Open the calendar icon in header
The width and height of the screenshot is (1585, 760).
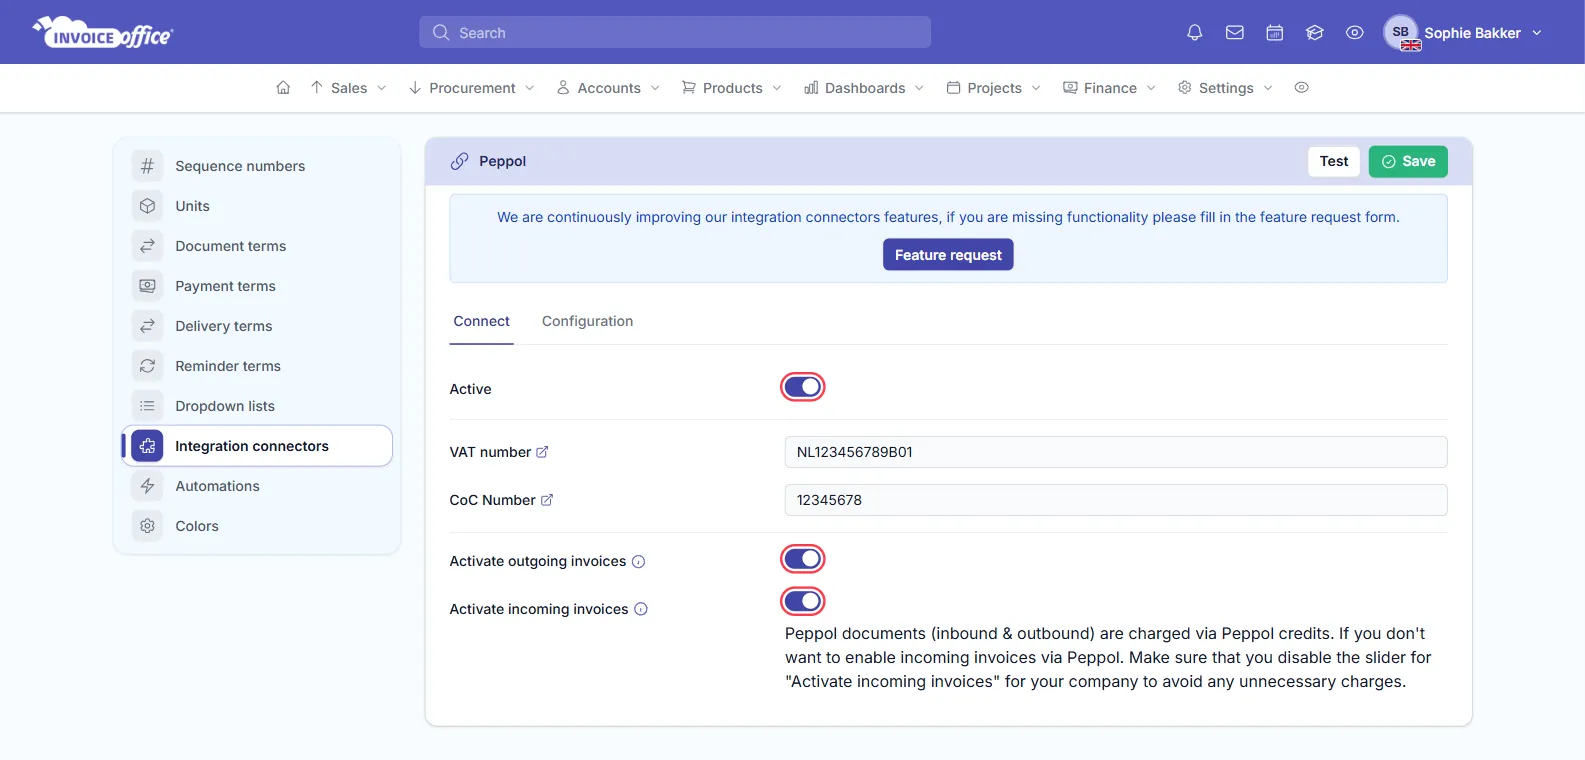click(x=1274, y=33)
